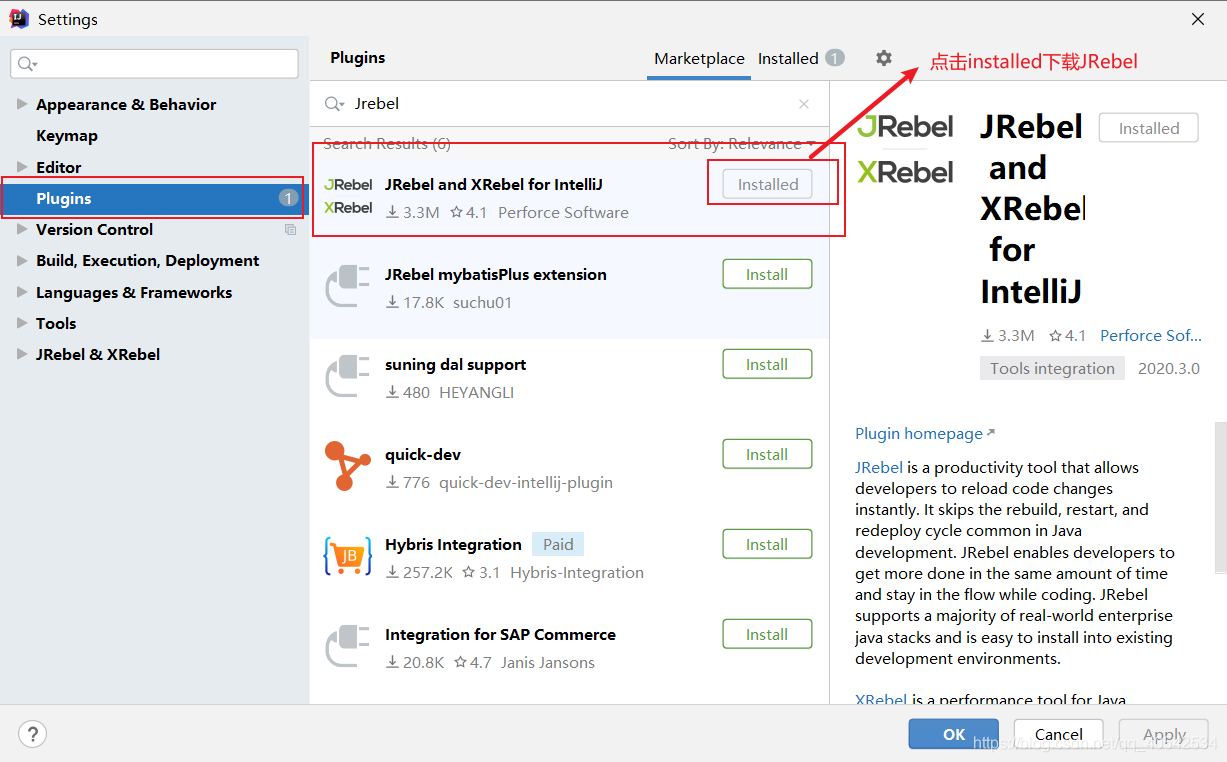Expand Build, Execution, Deployment node
Viewport: 1227px width, 762px height.
[x=22, y=260]
